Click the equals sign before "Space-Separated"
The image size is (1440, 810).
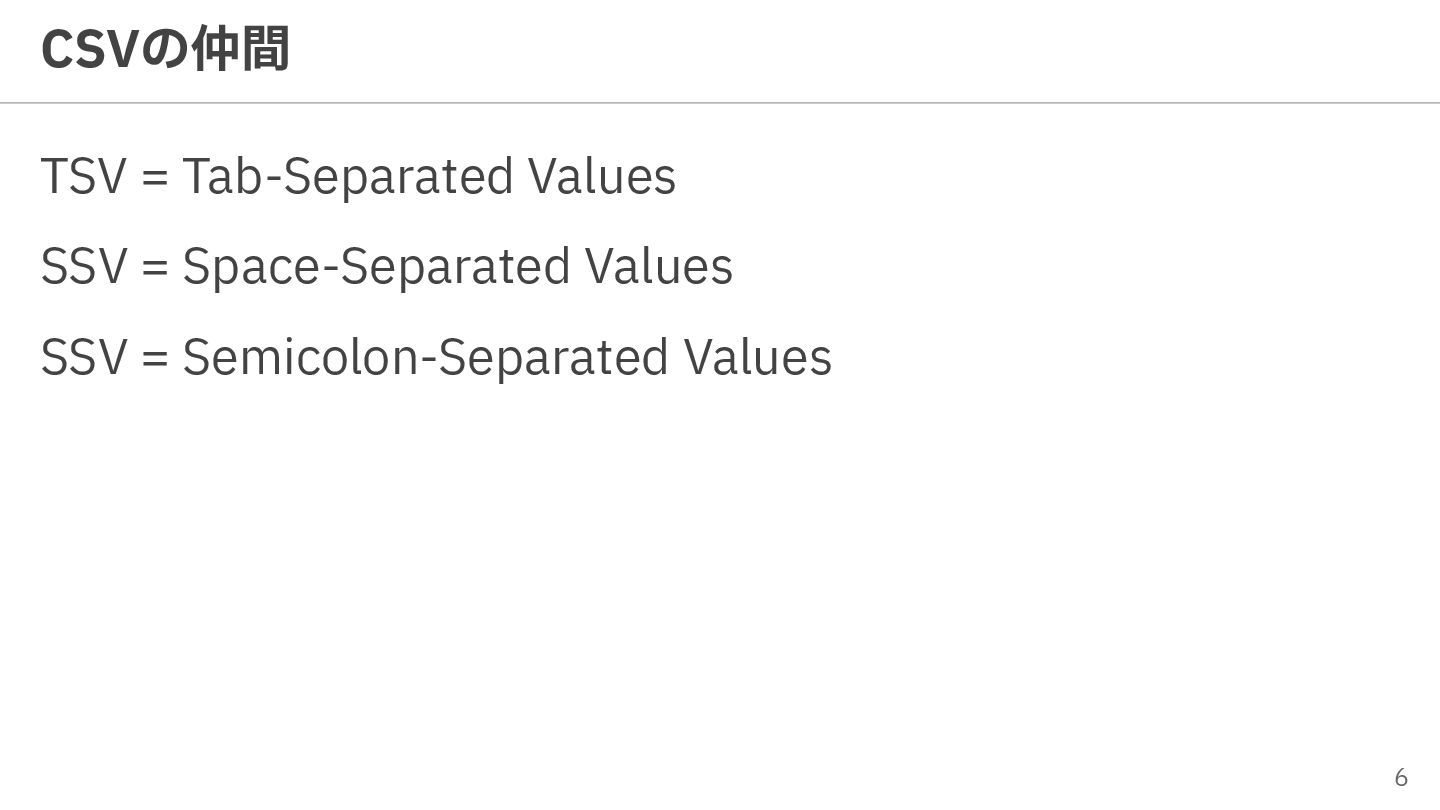tap(155, 268)
